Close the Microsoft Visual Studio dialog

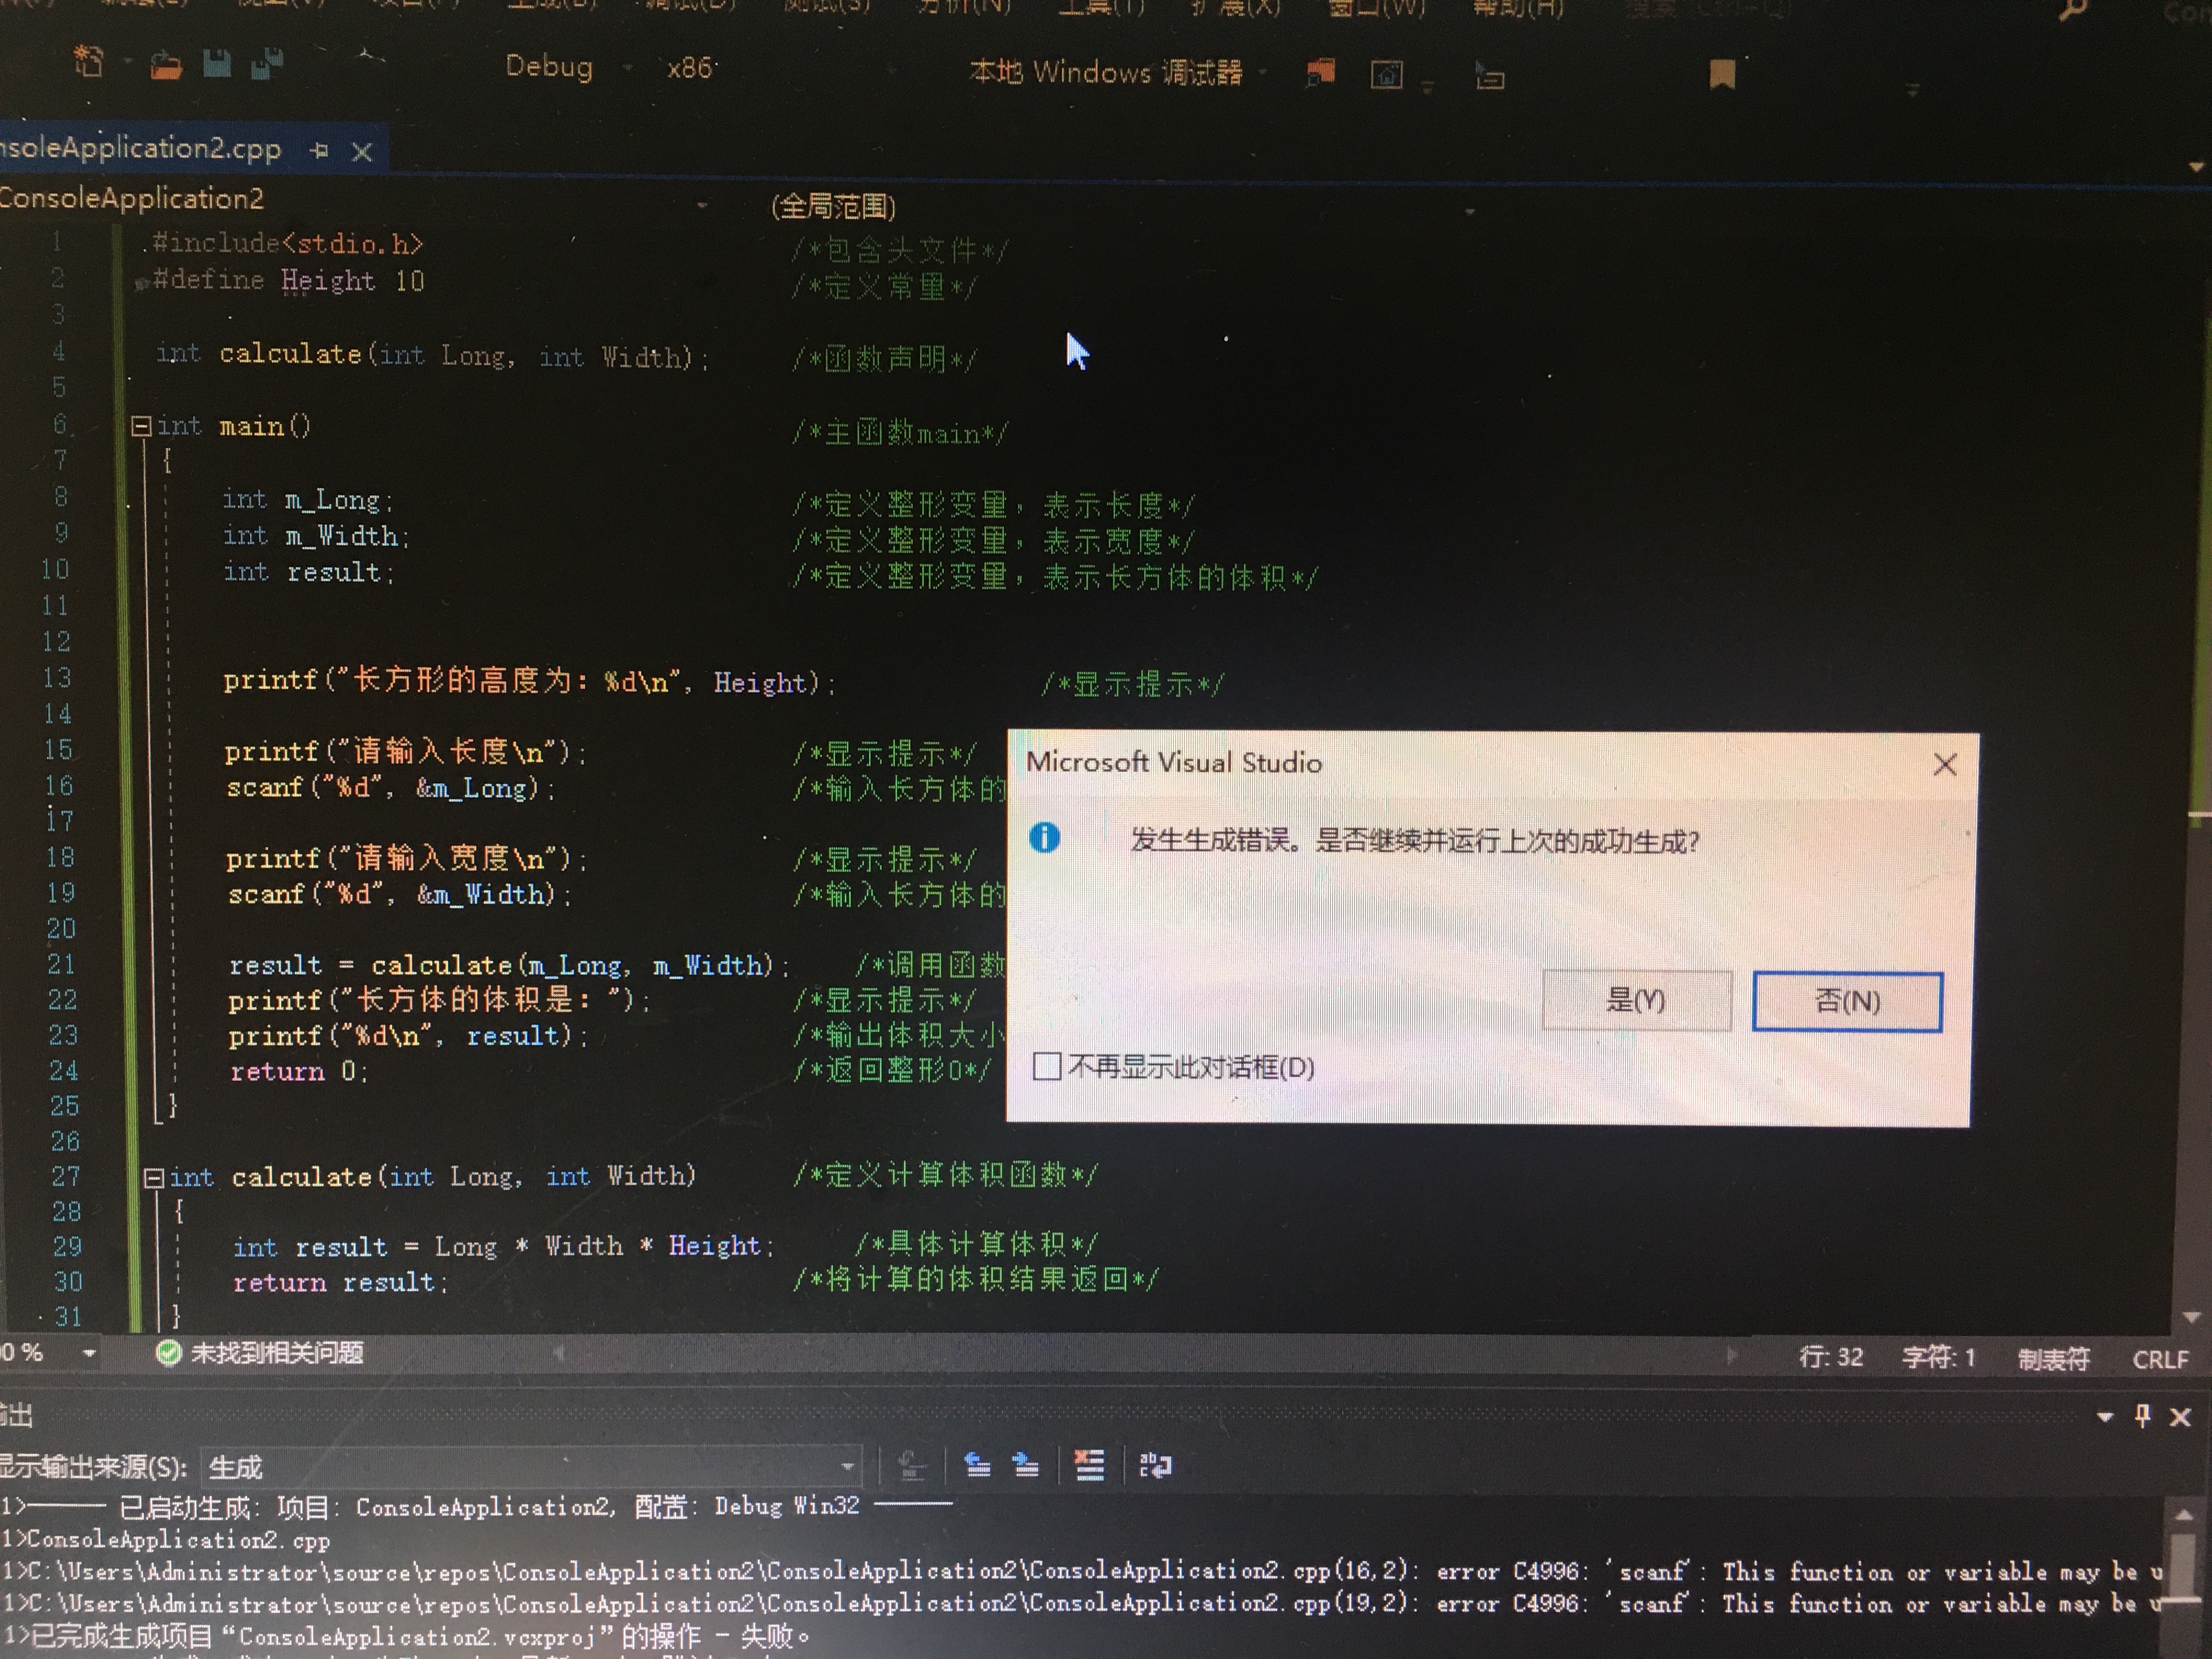(1945, 765)
